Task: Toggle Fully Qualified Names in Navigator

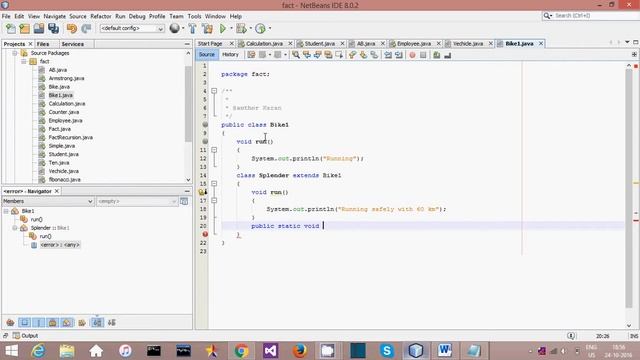Action: (x=82, y=322)
